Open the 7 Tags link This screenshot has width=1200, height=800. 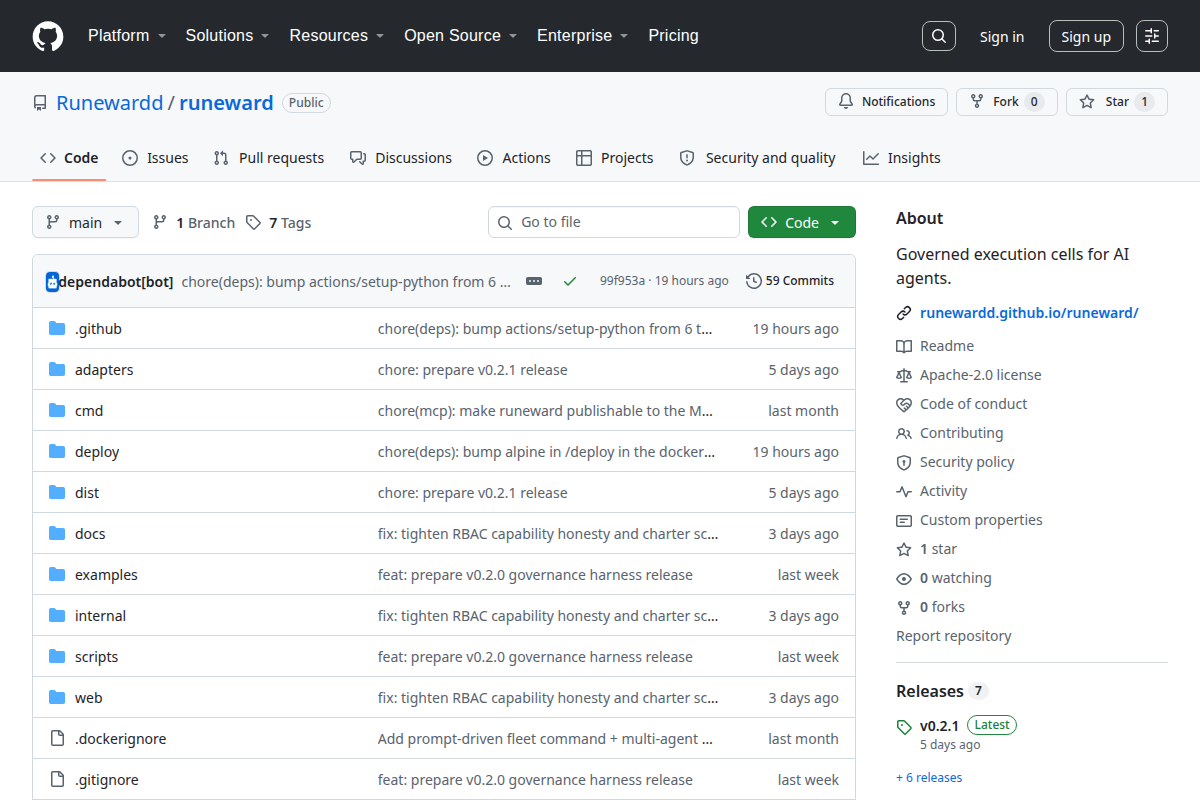(279, 222)
